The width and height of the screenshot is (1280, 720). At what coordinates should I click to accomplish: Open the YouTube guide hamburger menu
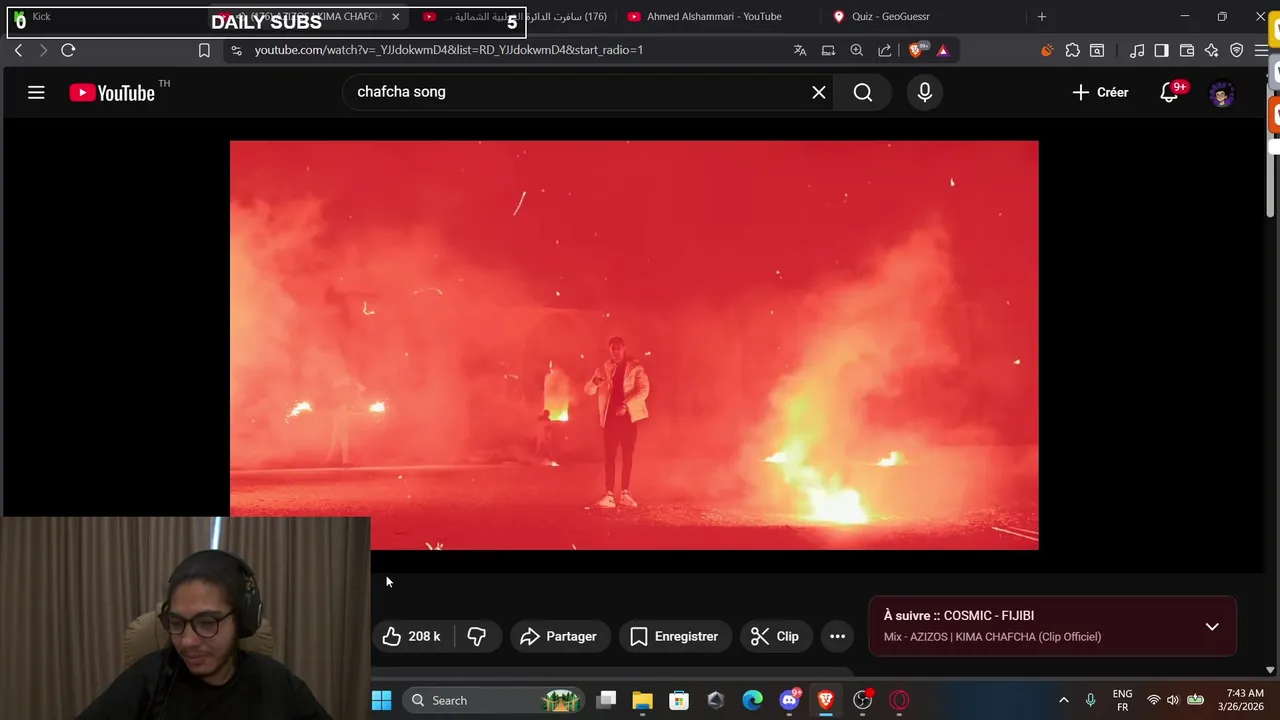36,92
